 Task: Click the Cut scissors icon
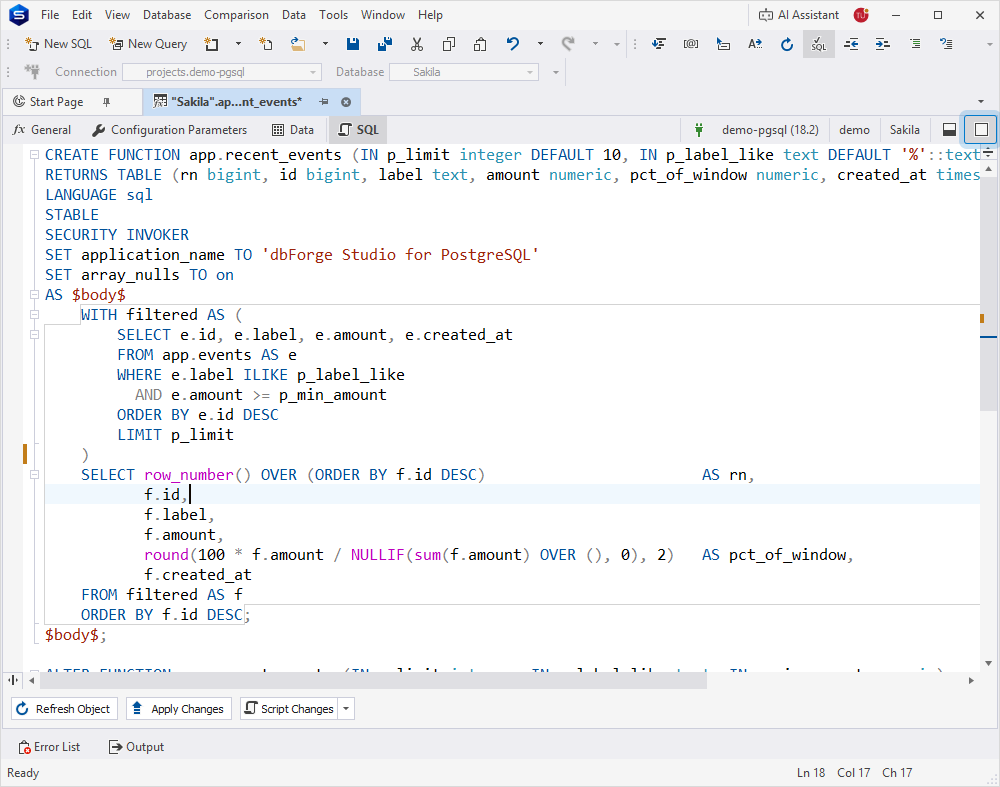click(417, 44)
